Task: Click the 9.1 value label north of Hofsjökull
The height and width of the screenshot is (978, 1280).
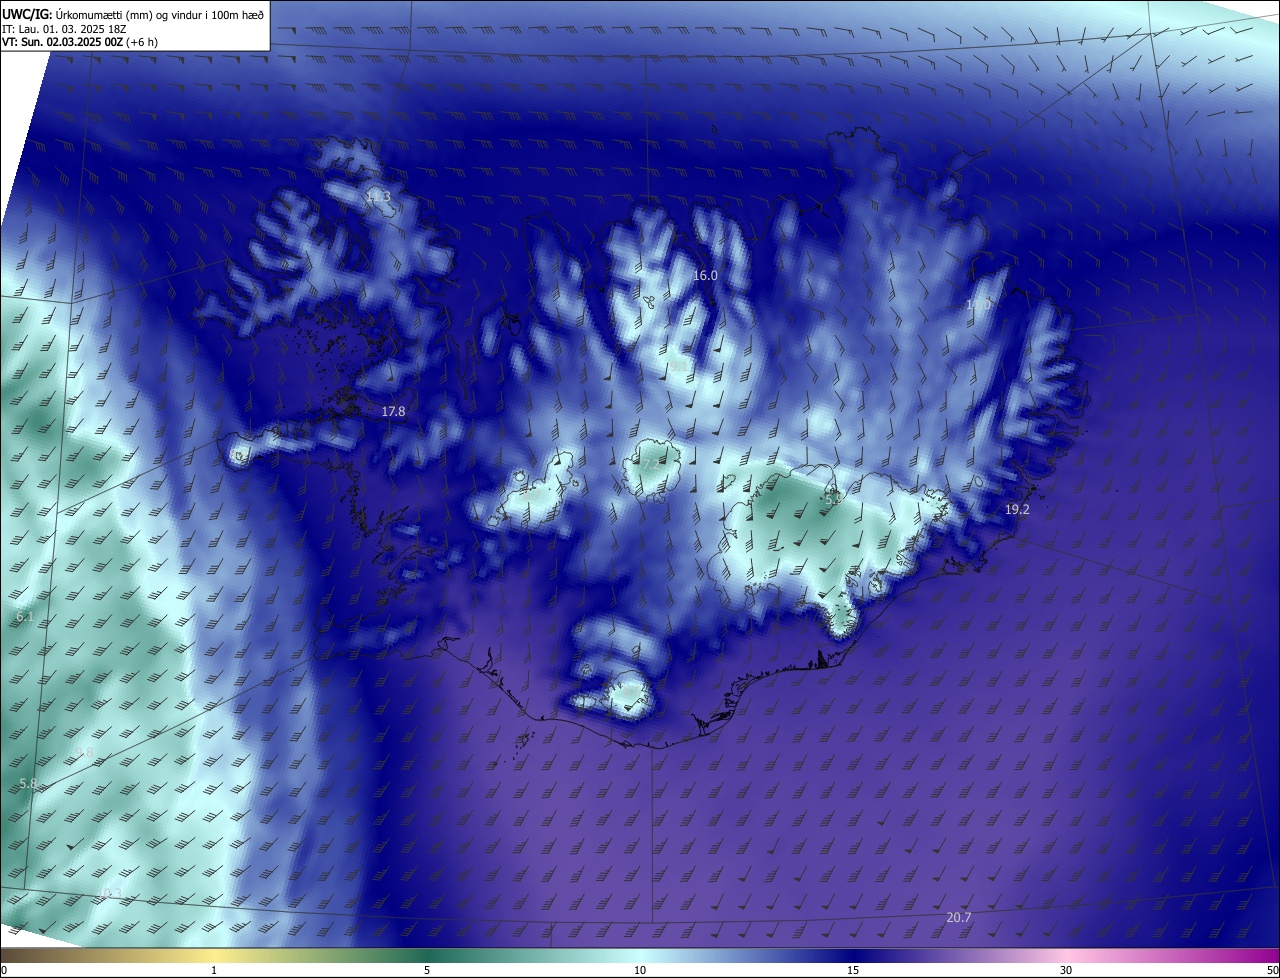Action: pyautogui.click(x=679, y=367)
